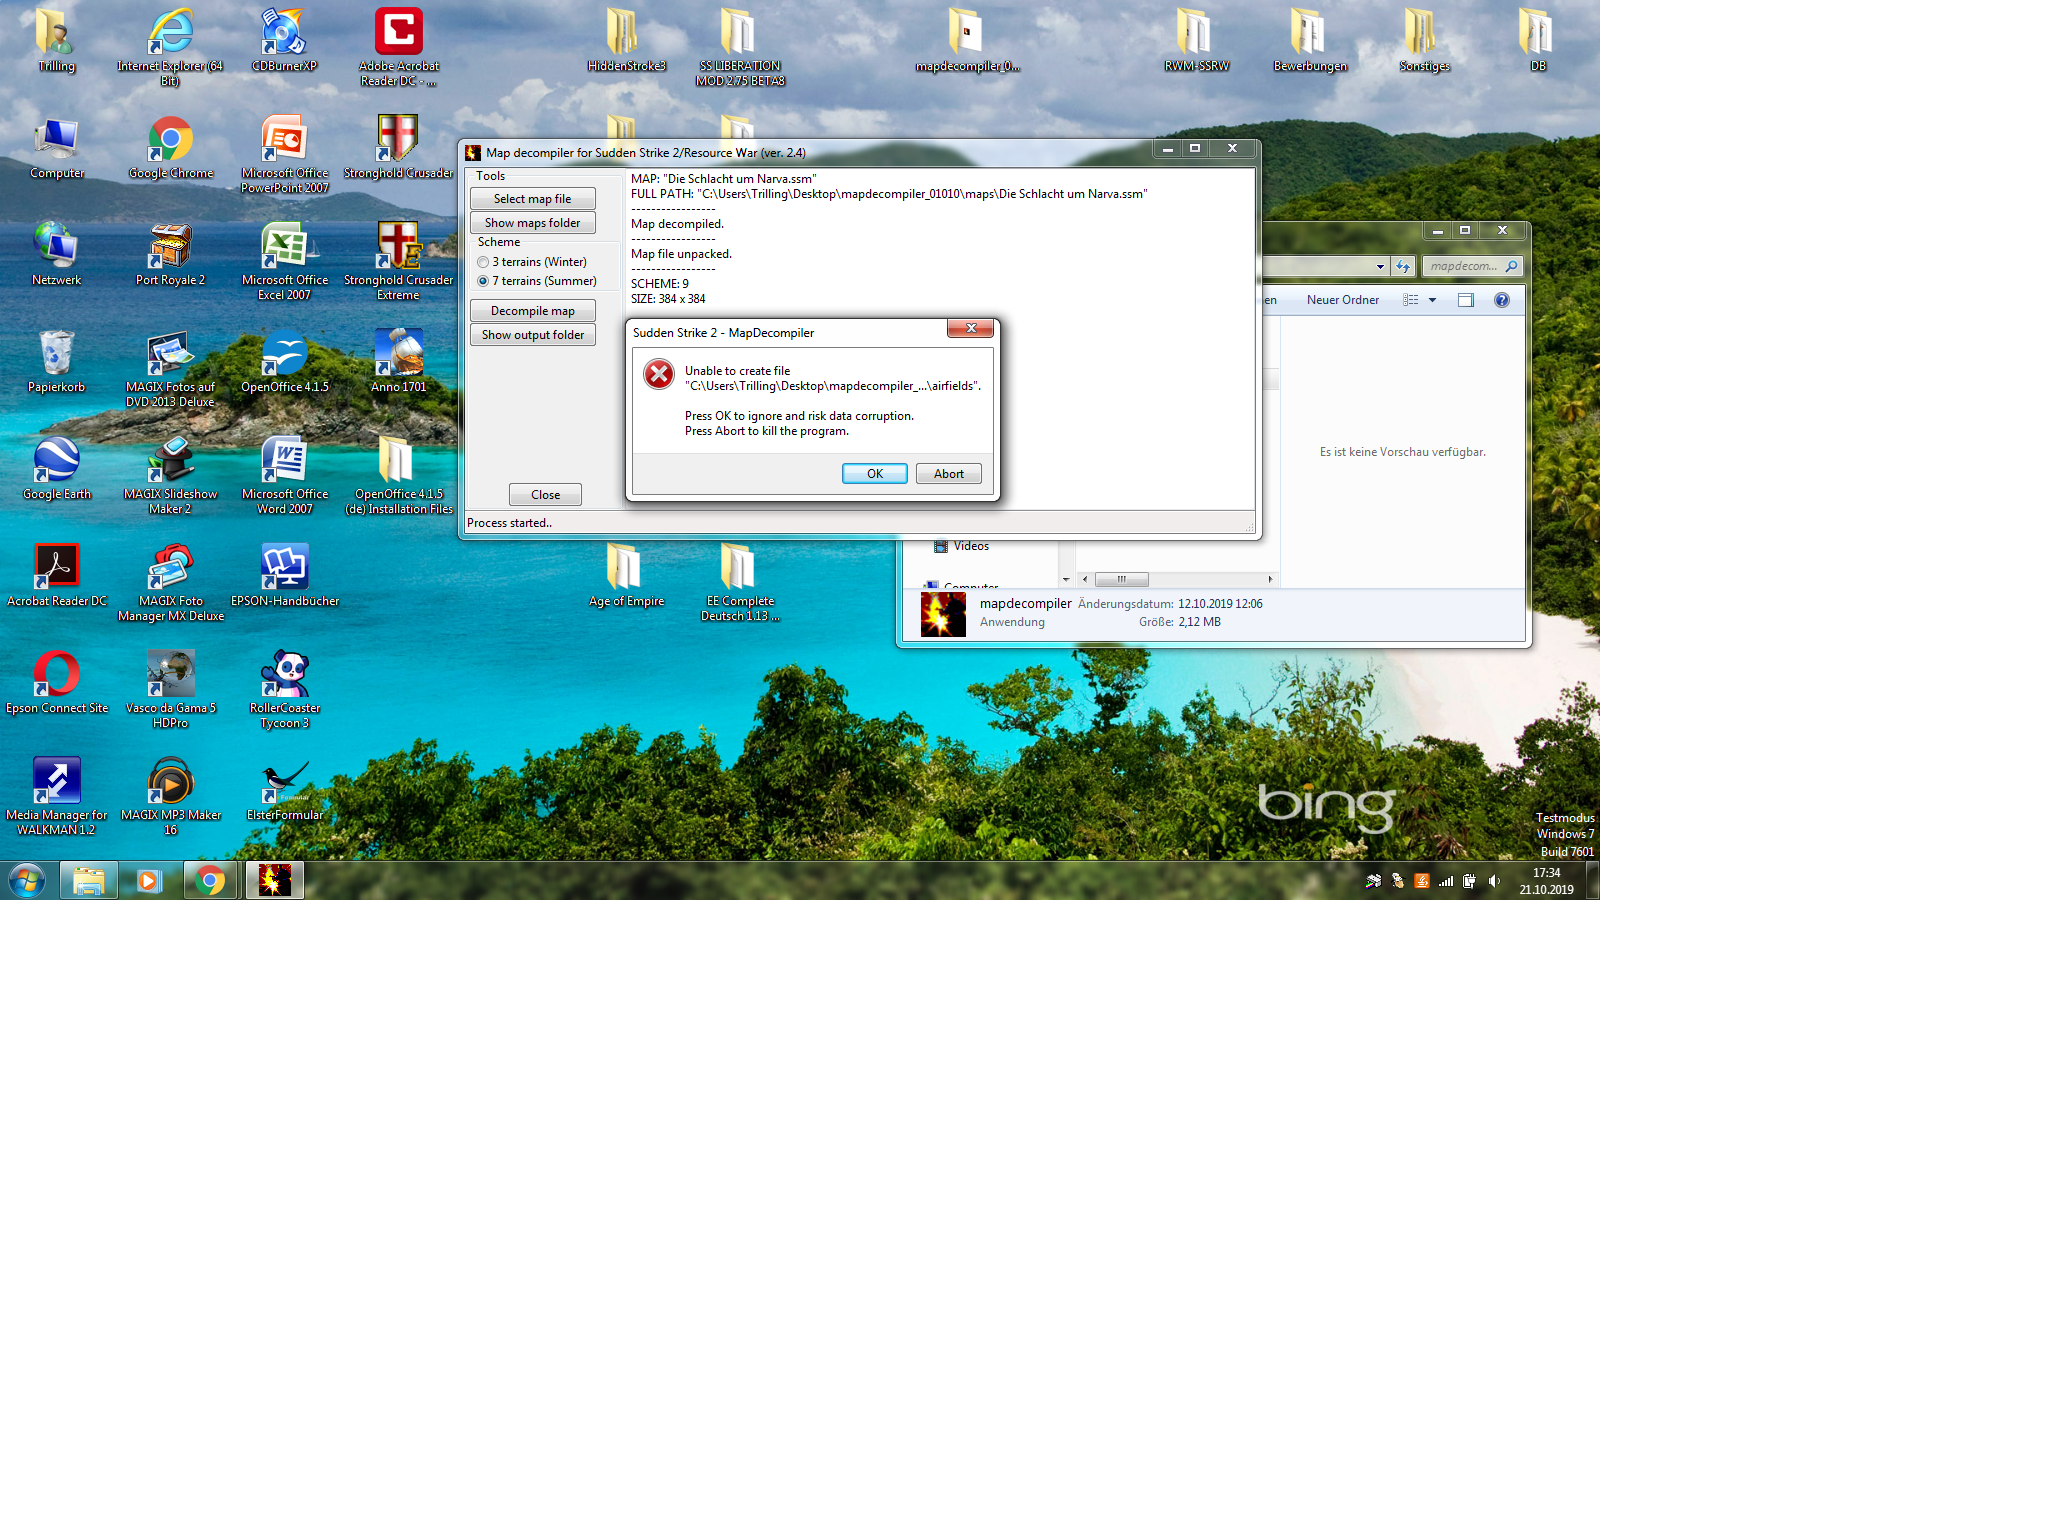
Task: Click Close in the Map decompiler window
Action: coord(545,495)
